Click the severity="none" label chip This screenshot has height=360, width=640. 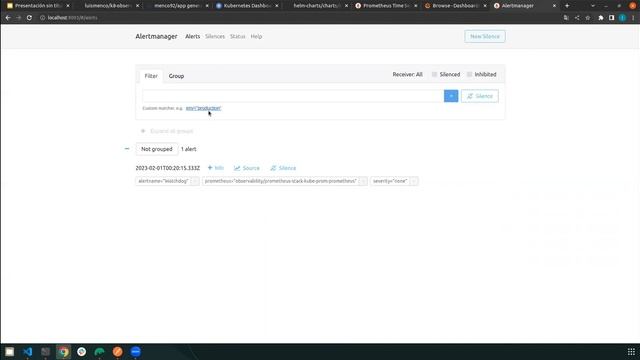(x=390, y=181)
